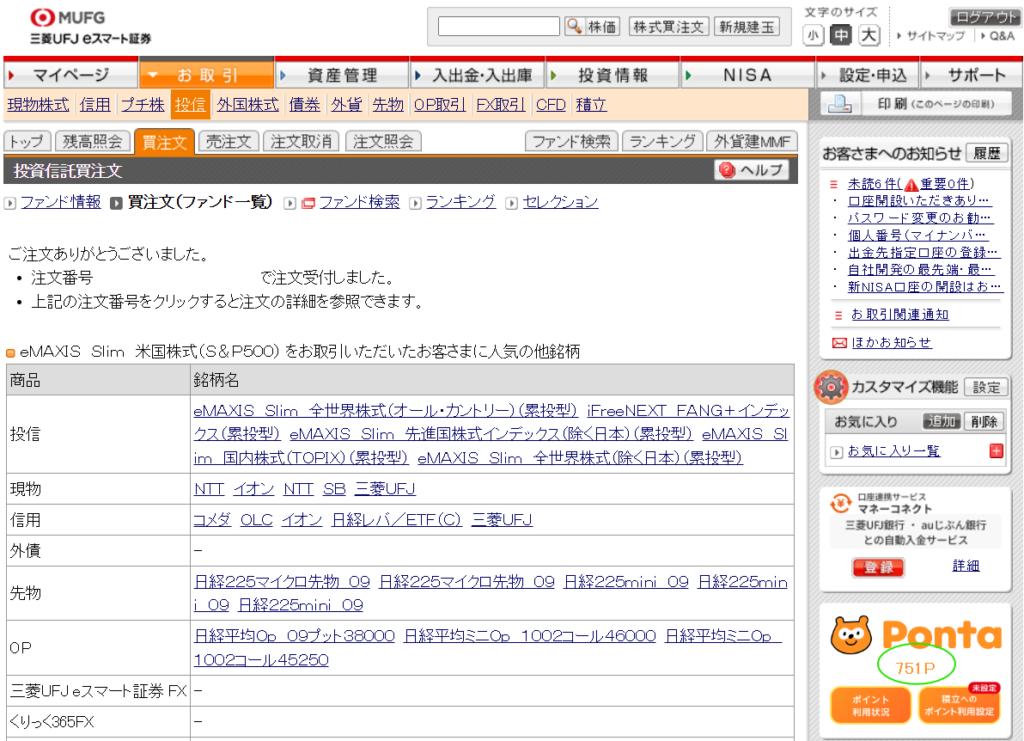Click the ポイント利用状況 orange button

coord(870,705)
